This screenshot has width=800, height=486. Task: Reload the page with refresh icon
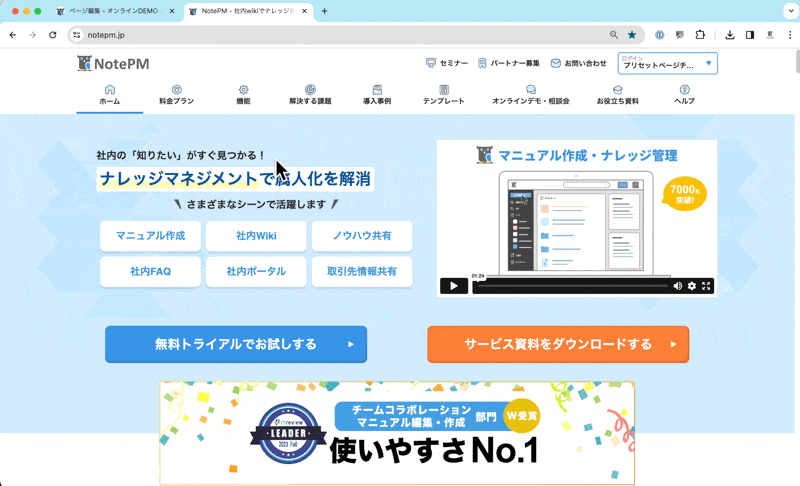click(53, 35)
